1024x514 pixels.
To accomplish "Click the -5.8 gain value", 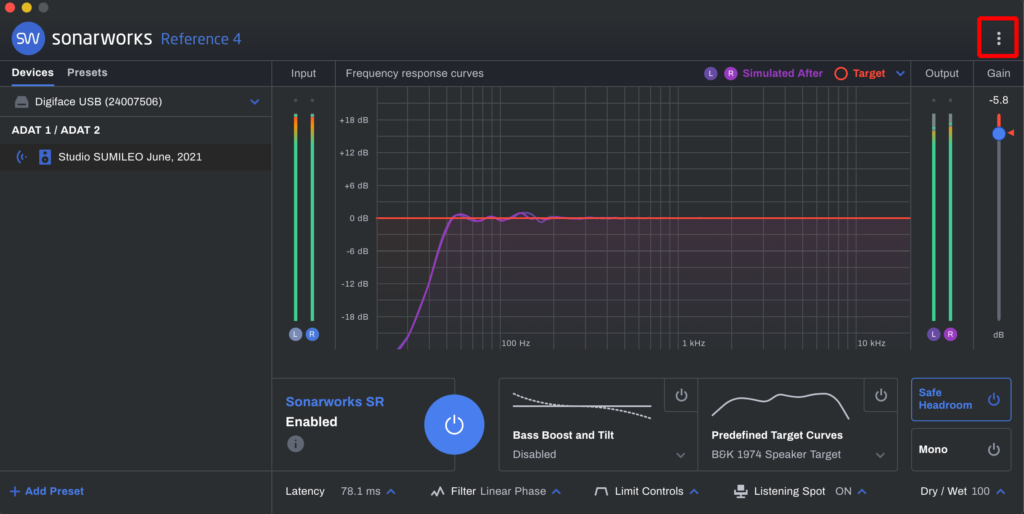I will pos(999,100).
